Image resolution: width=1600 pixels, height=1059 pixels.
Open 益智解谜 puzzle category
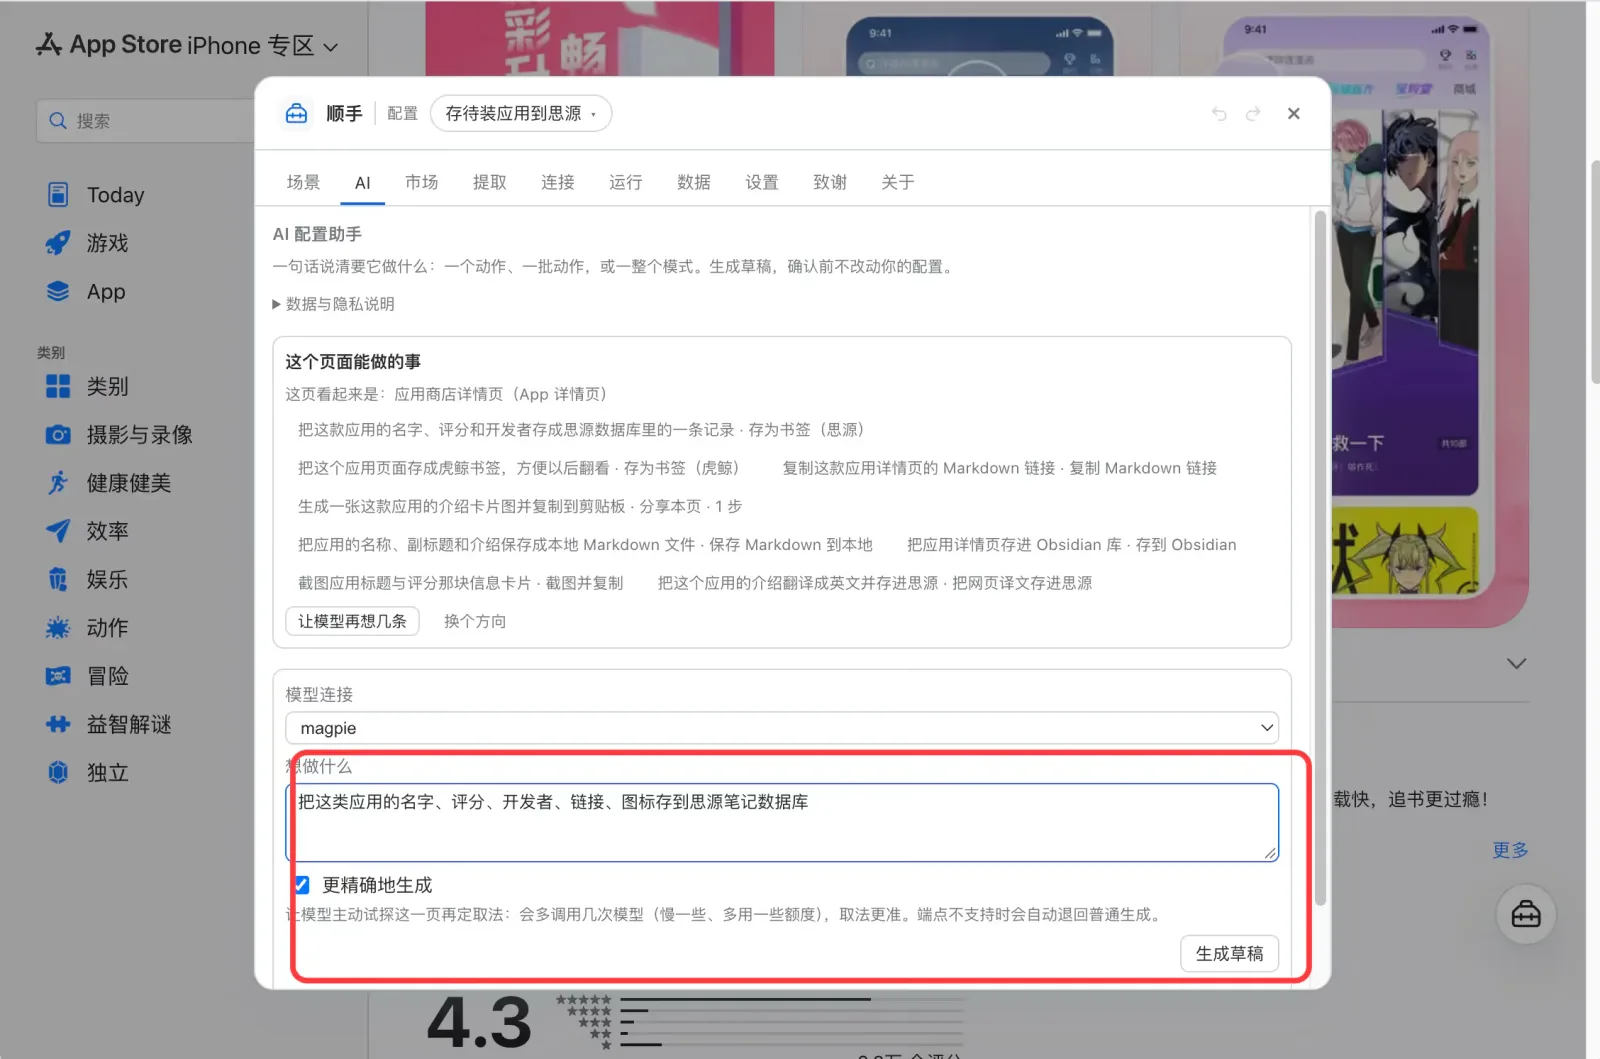pos(58,724)
